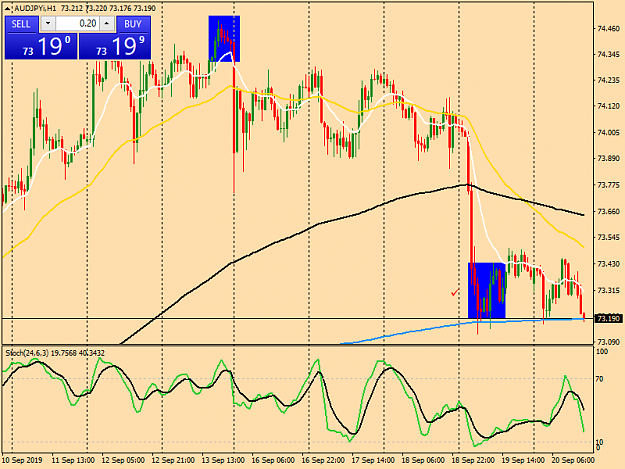Click the 73.775 price axis label
The height and width of the screenshot is (469, 625).
(x=609, y=185)
